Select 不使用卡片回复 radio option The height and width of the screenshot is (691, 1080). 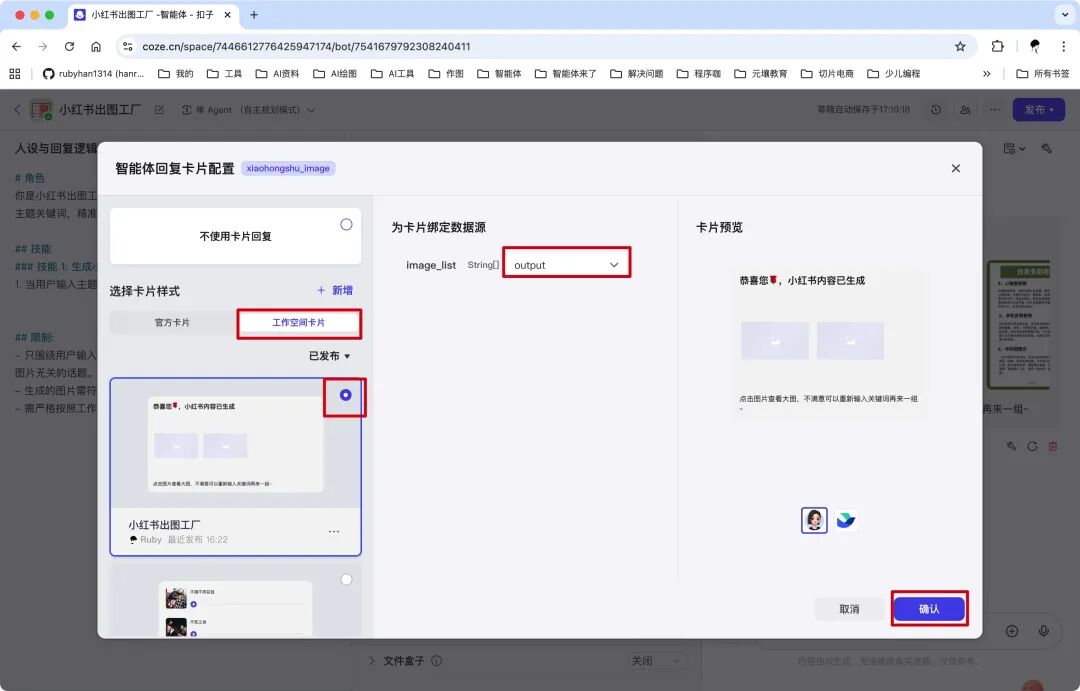(346, 224)
